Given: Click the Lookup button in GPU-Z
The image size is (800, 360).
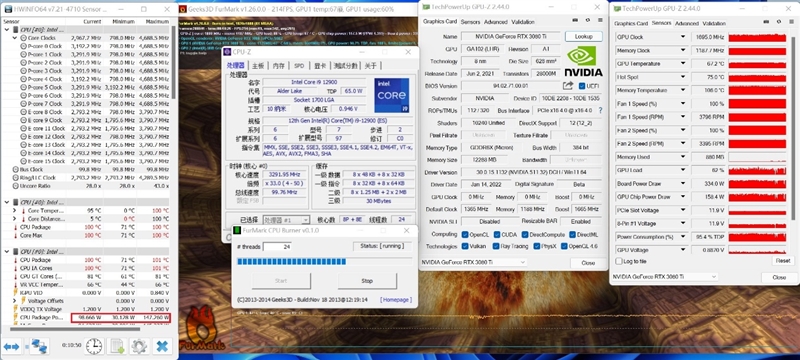Looking at the screenshot, I should pyautogui.click(x=584, y=37).
